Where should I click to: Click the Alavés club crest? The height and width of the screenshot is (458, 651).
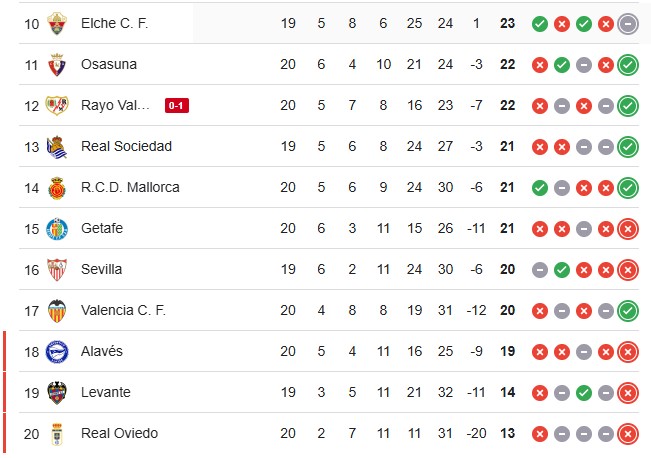(x=57, y=351)
